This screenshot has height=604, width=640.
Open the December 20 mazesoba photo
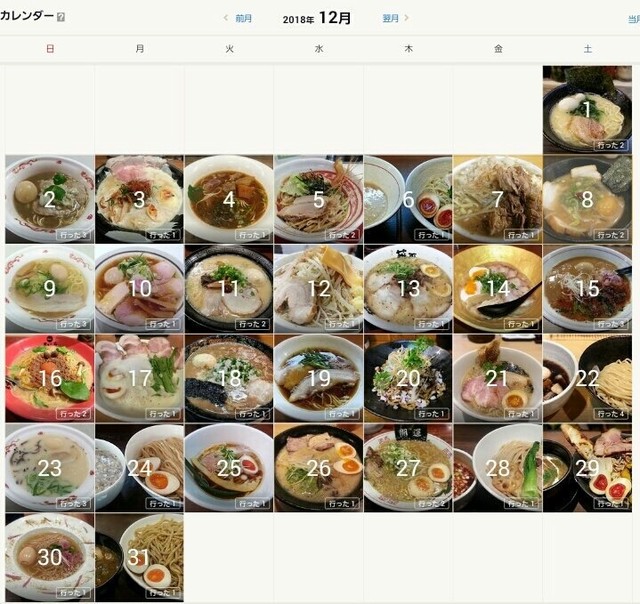click(x=408, y=378)
